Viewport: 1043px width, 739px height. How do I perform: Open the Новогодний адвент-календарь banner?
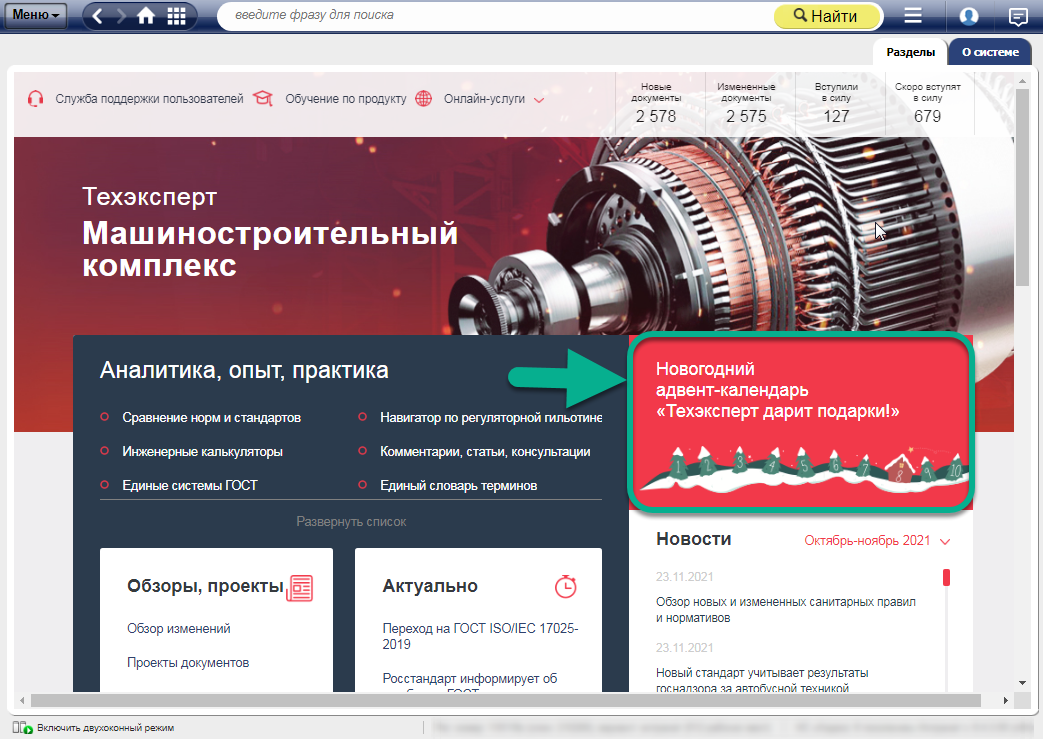(x=800, y=422)
